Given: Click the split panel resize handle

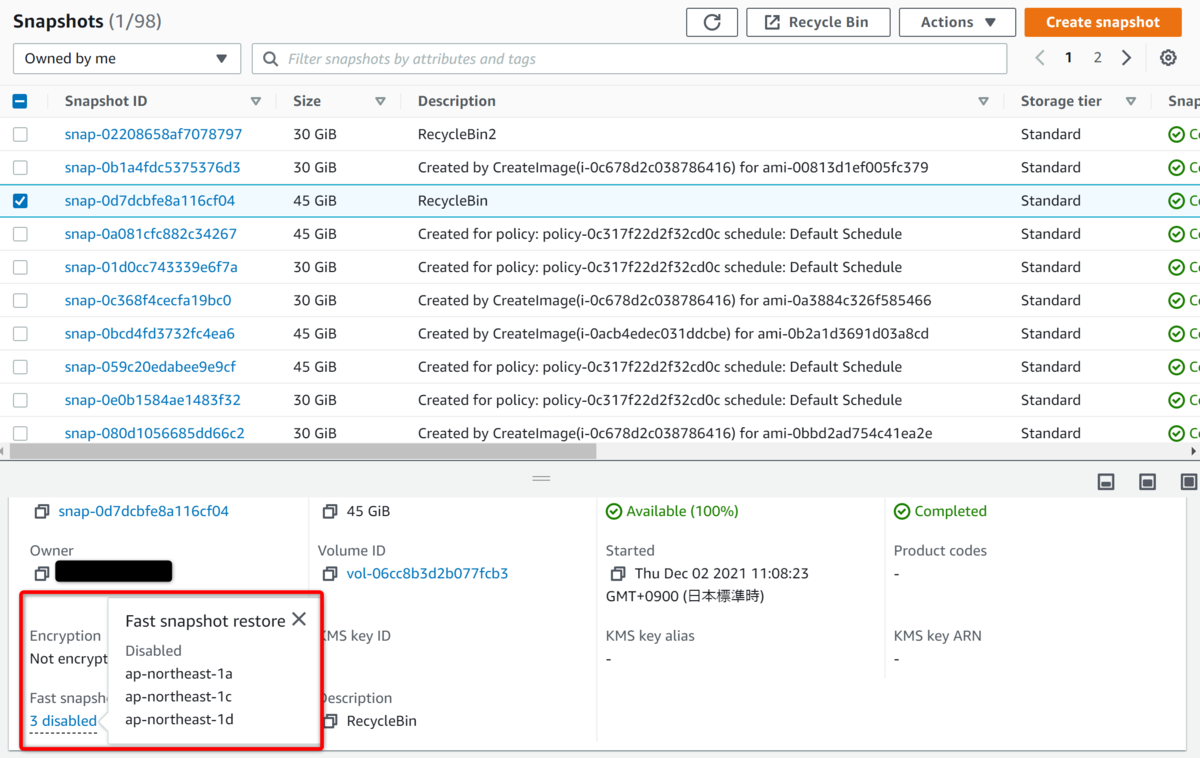Looking at the screenshot, I should (x=541, y=479).
